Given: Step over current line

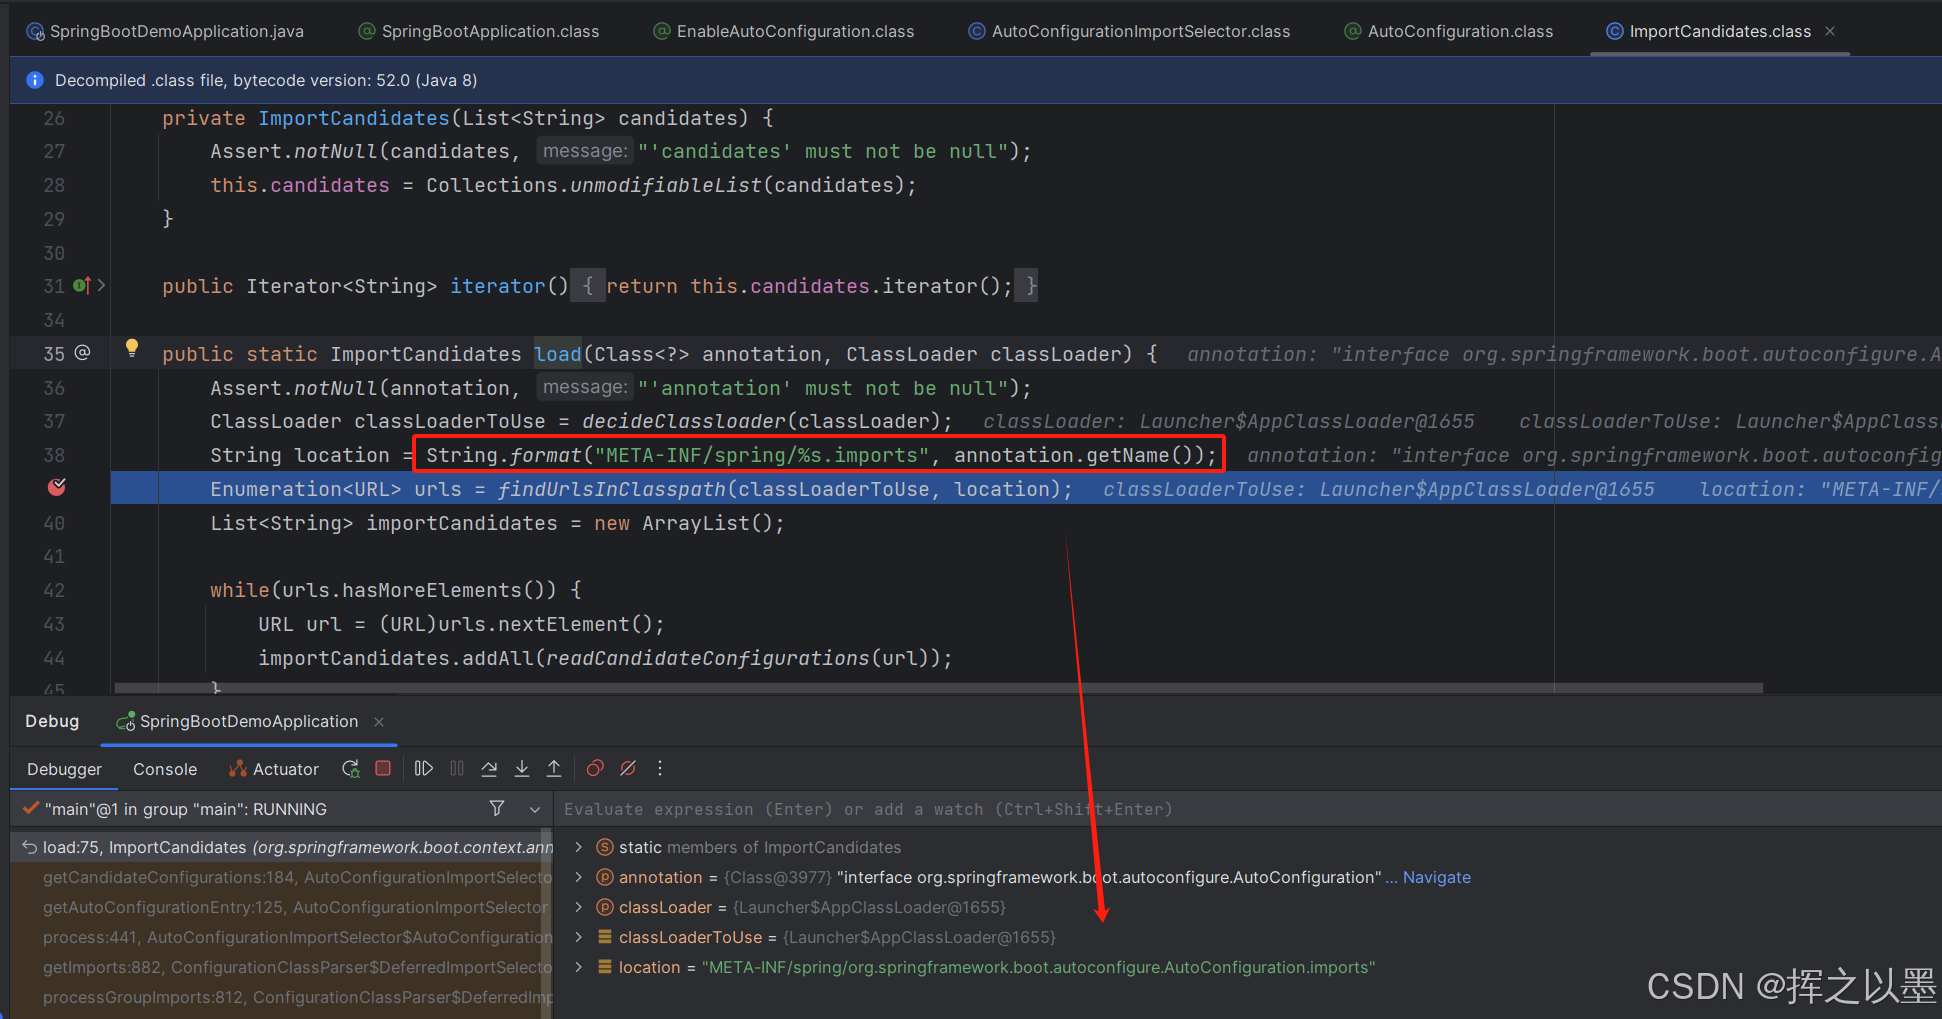Looking at the screenshot, I should 489,768.
